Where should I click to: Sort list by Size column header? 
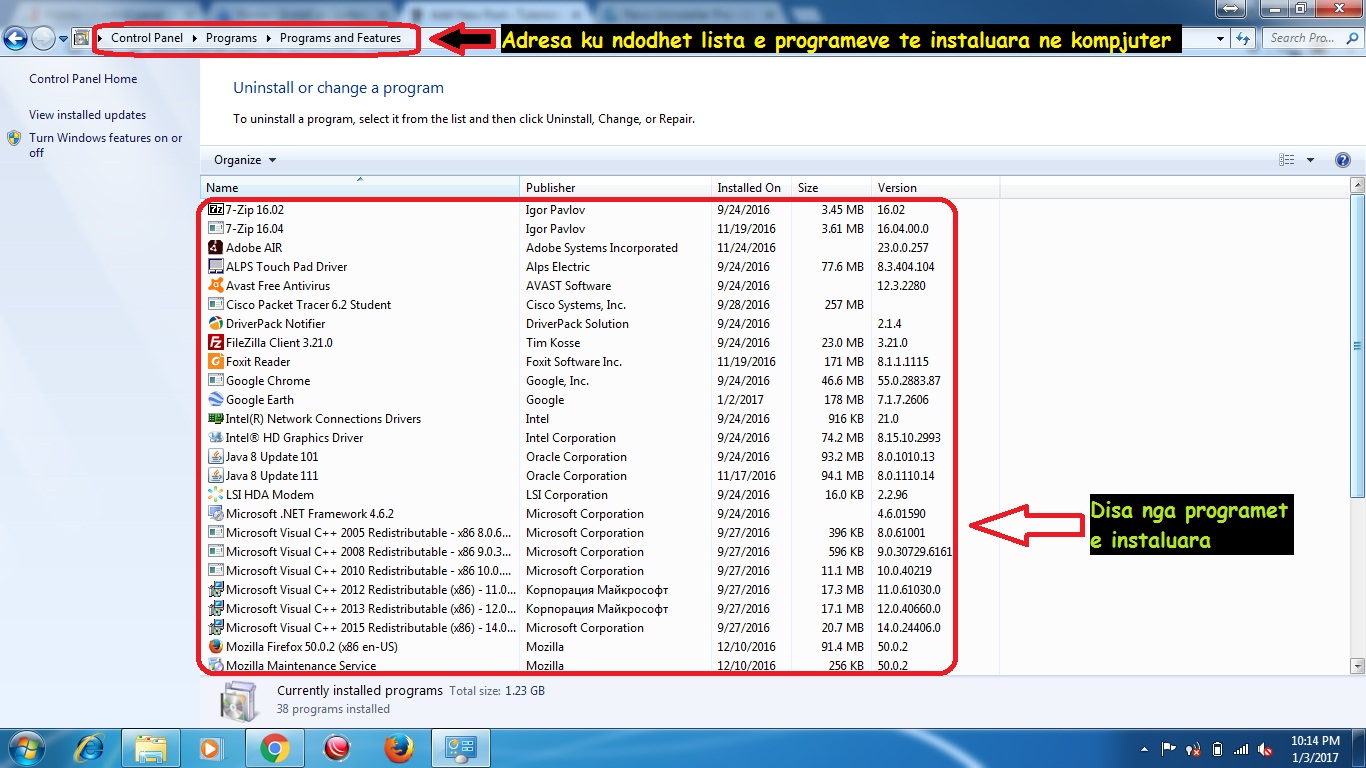tap(831, 187)
